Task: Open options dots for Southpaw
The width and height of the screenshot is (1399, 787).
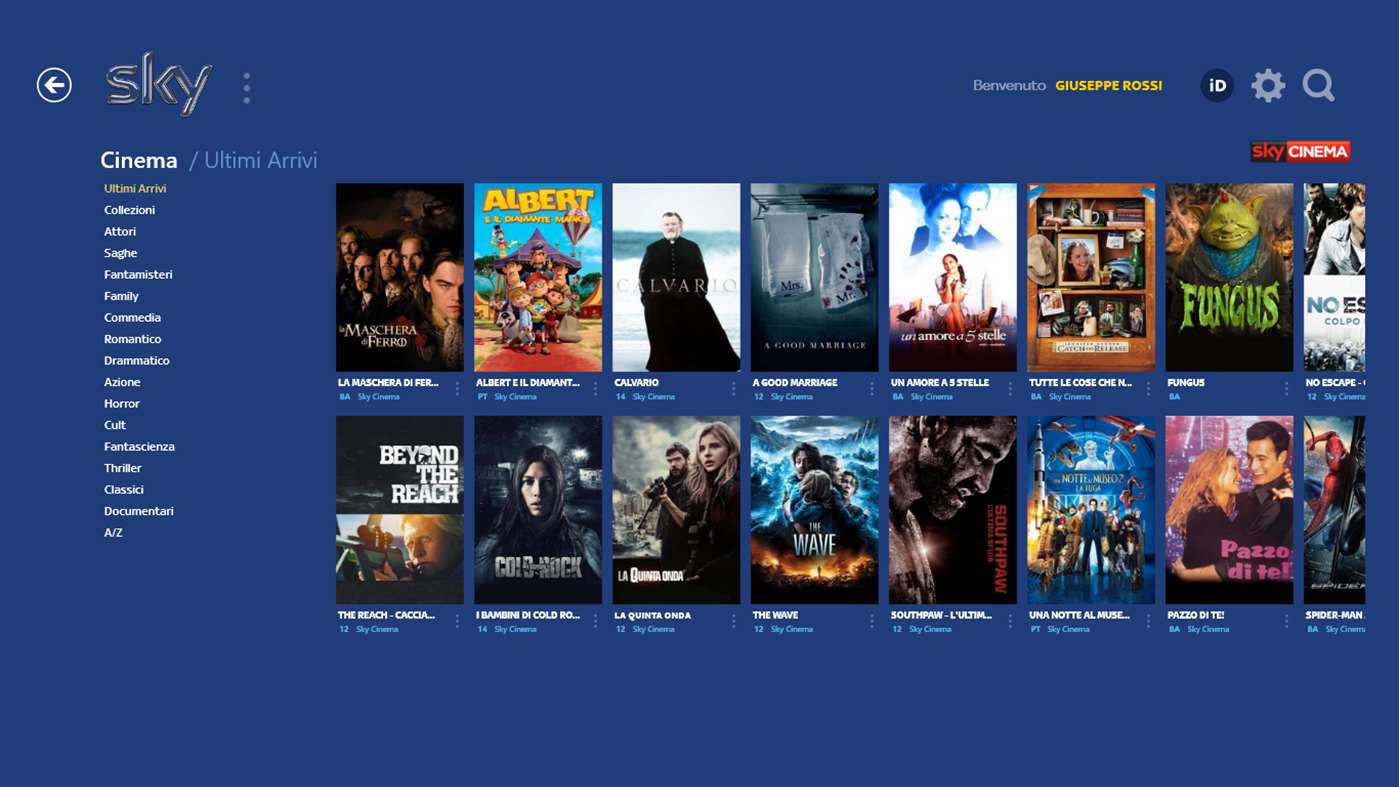Action: point(1010,621)
